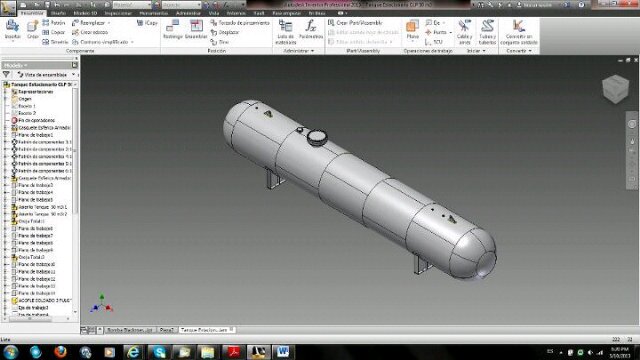Click the iCopy tool
The image size is (640, 360).
coord(147,23)
